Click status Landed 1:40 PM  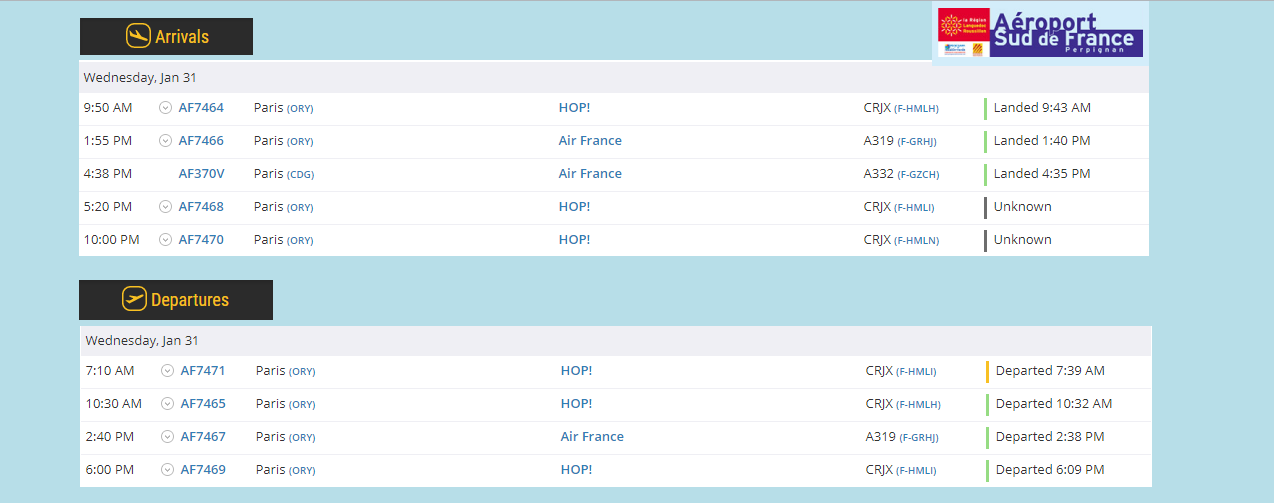click(1042, 141)
